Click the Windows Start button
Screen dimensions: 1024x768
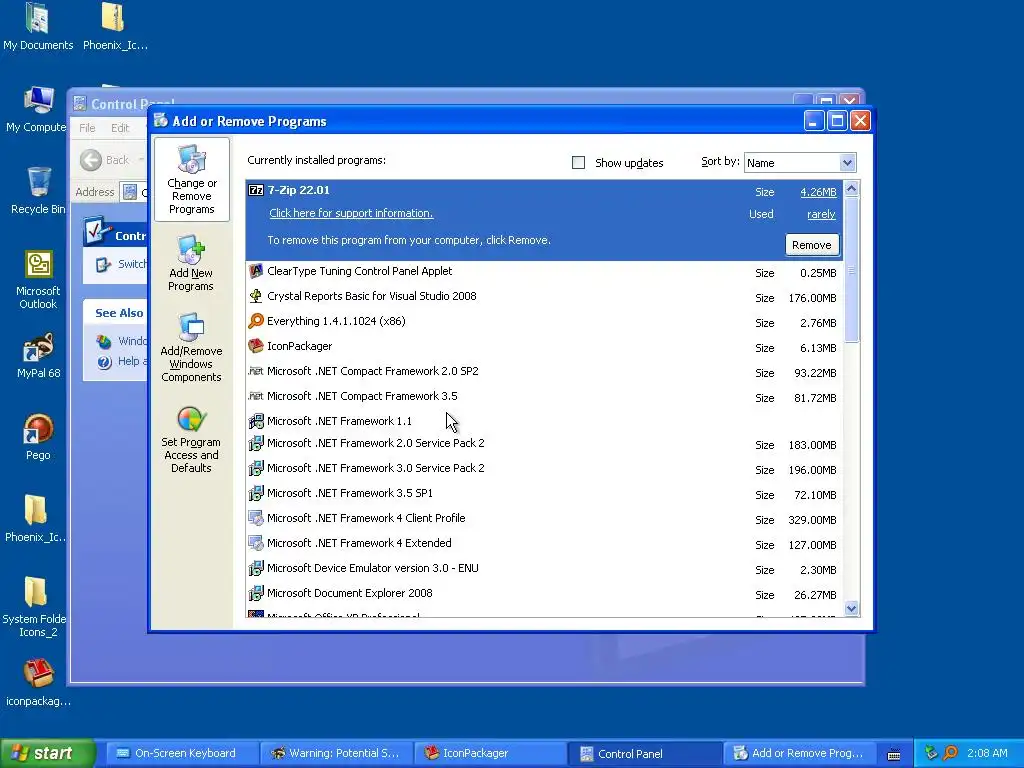tap(48, 753)
